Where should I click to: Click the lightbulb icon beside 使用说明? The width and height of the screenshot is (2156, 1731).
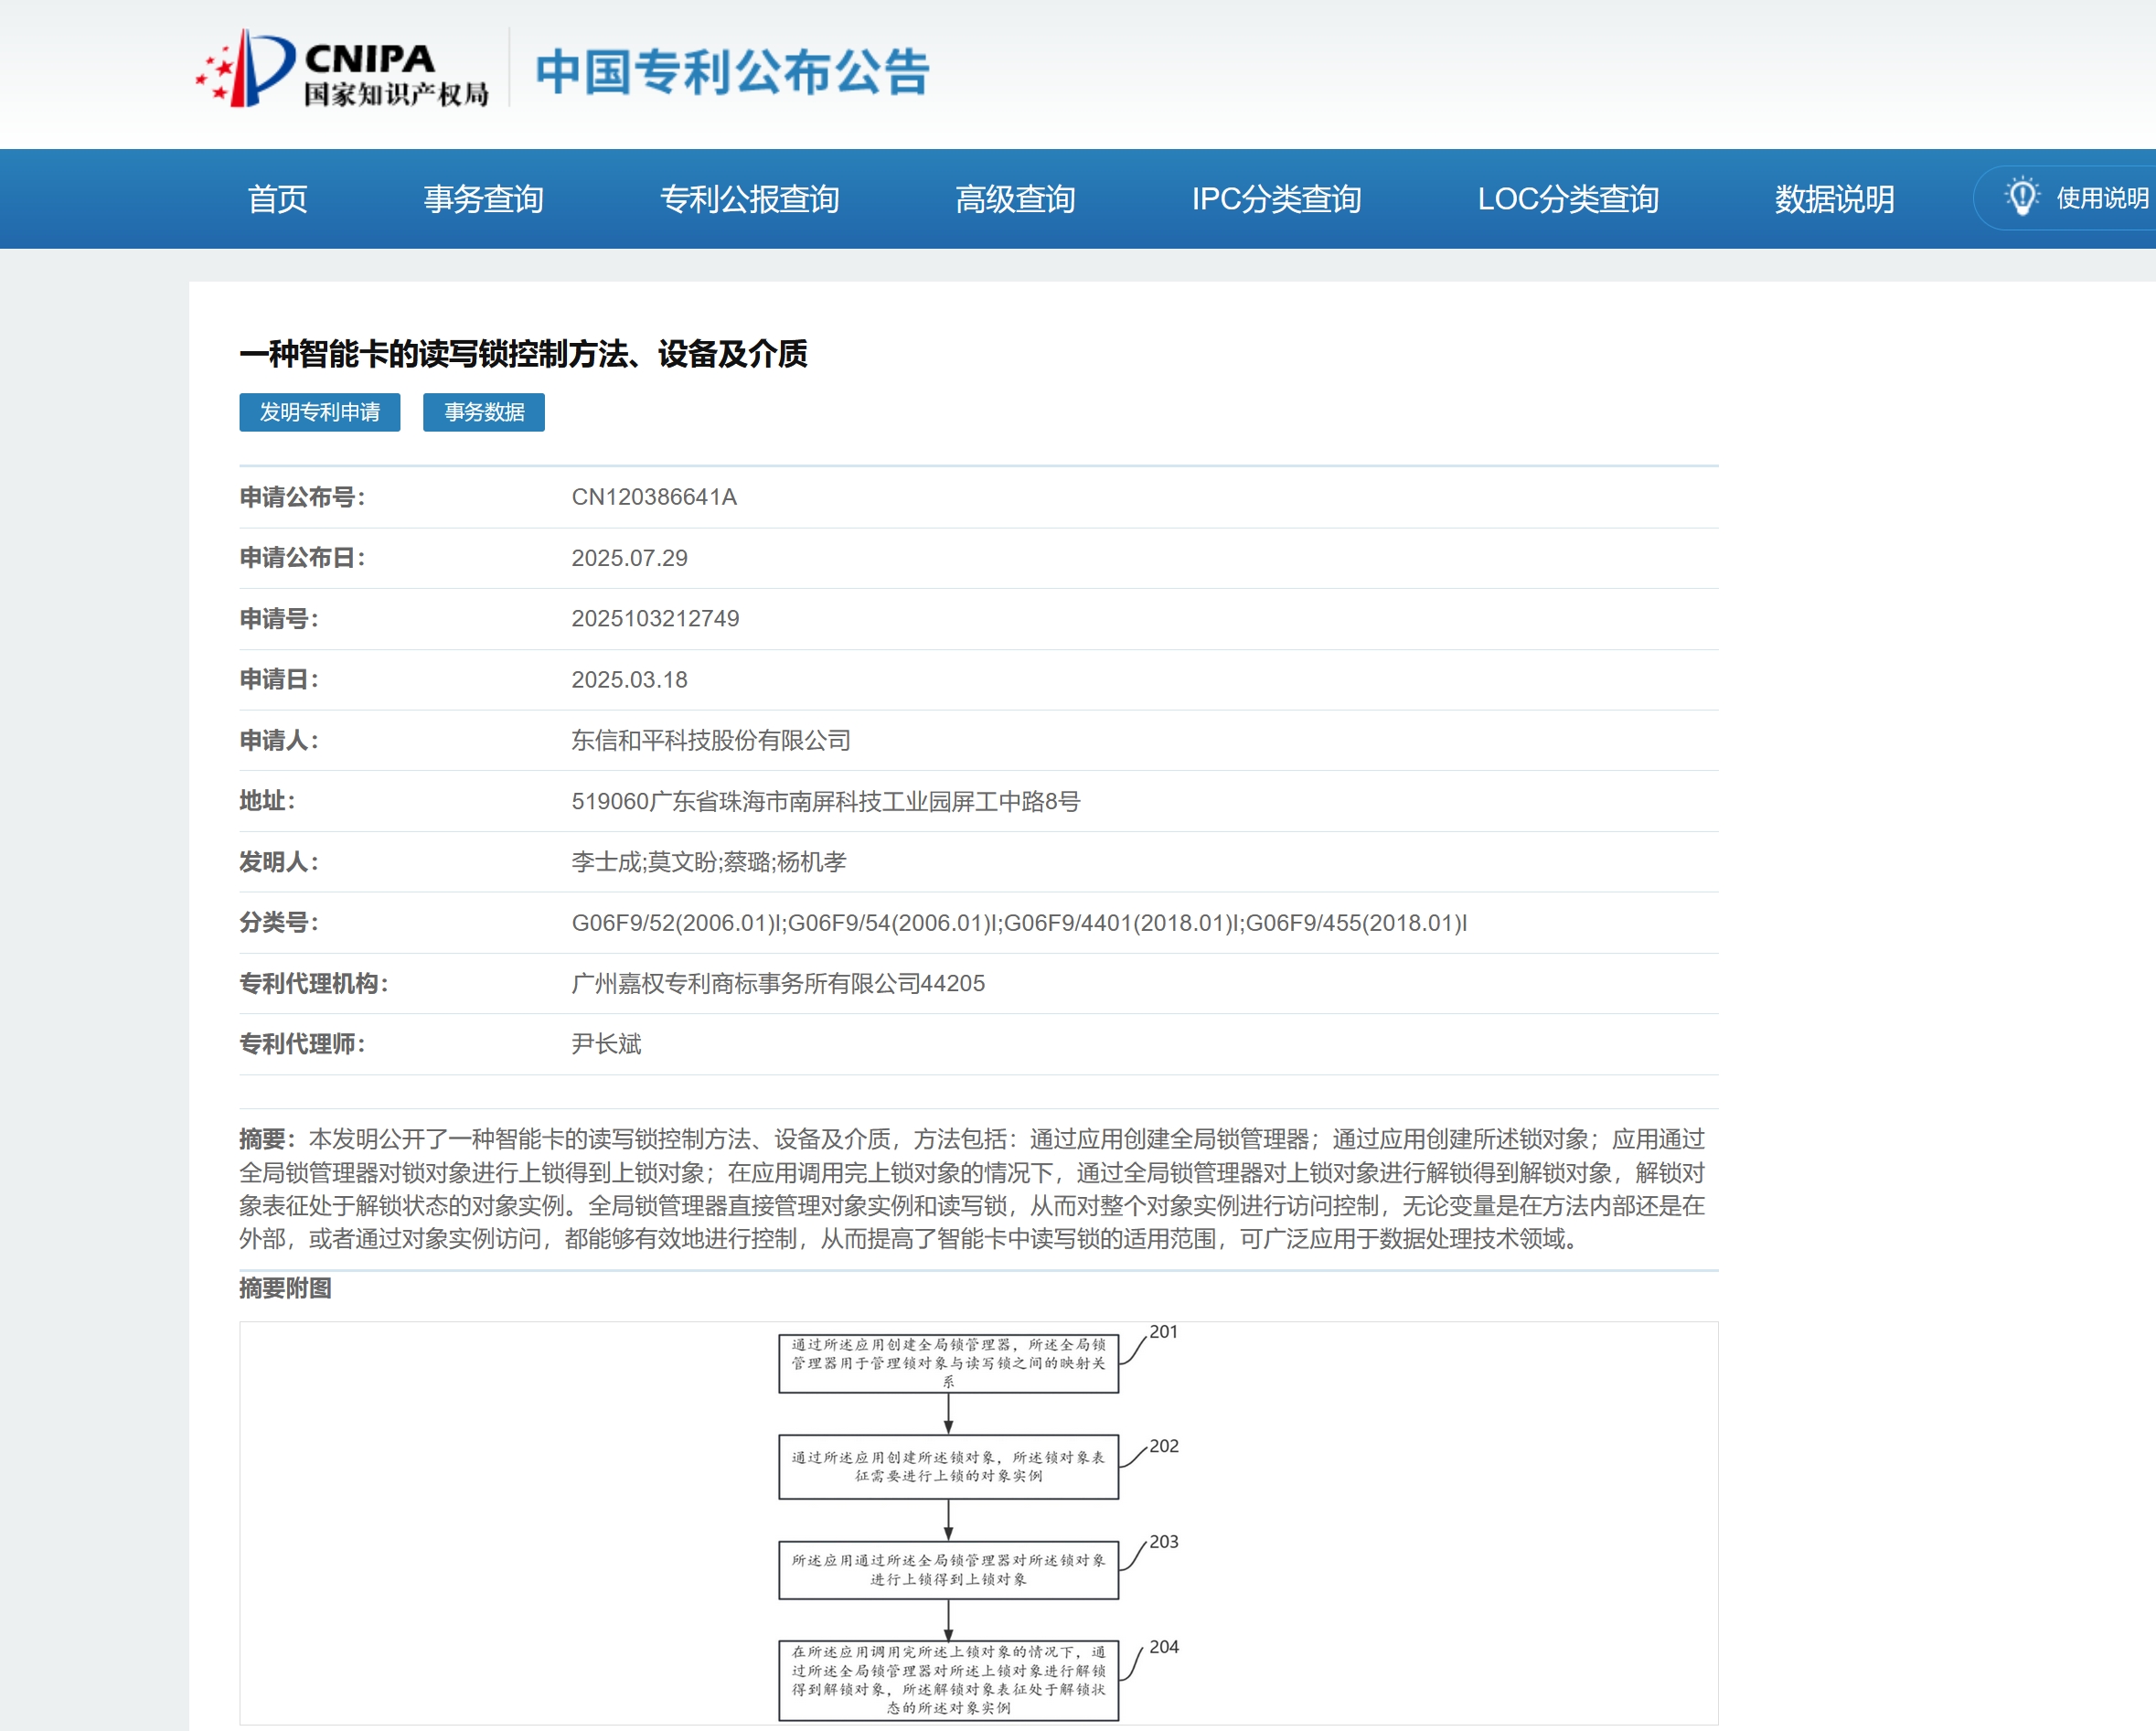(x=2021, y=197)
